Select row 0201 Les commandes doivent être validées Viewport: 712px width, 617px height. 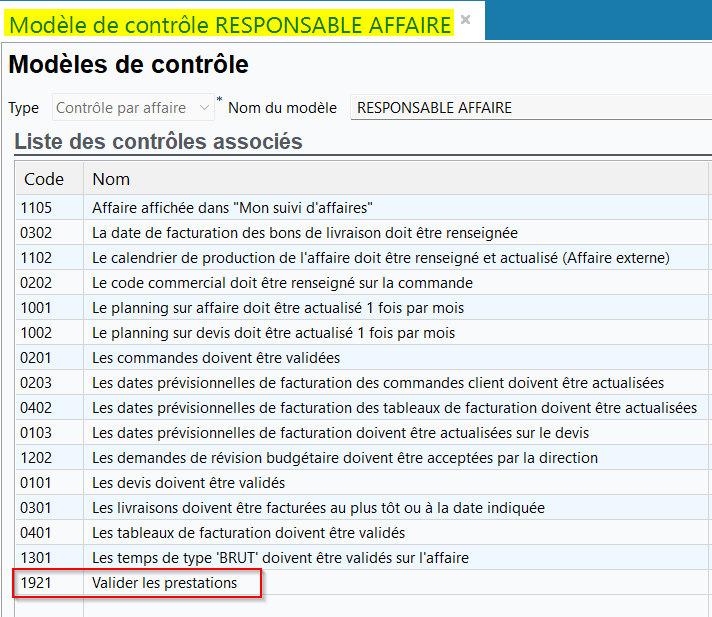(x=362, y=358)
